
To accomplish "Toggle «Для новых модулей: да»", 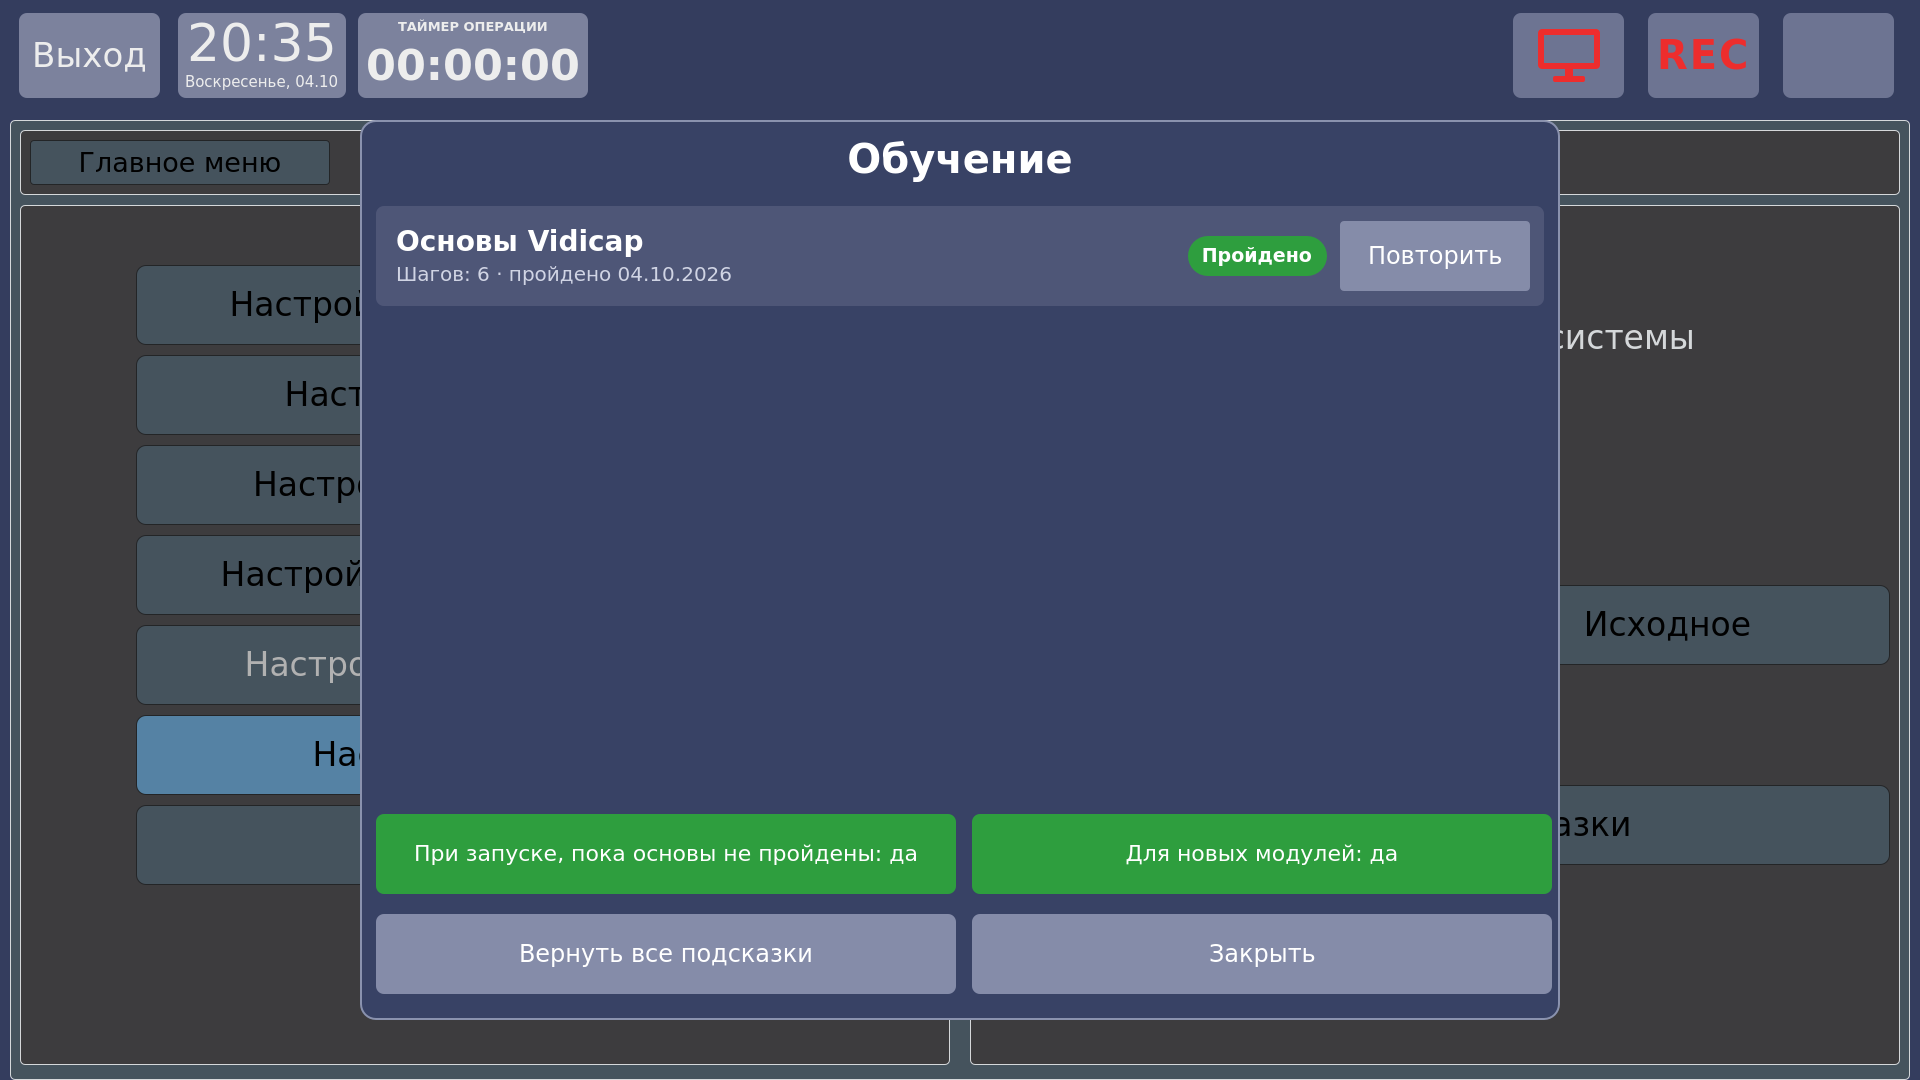I will coord(1262,854).
